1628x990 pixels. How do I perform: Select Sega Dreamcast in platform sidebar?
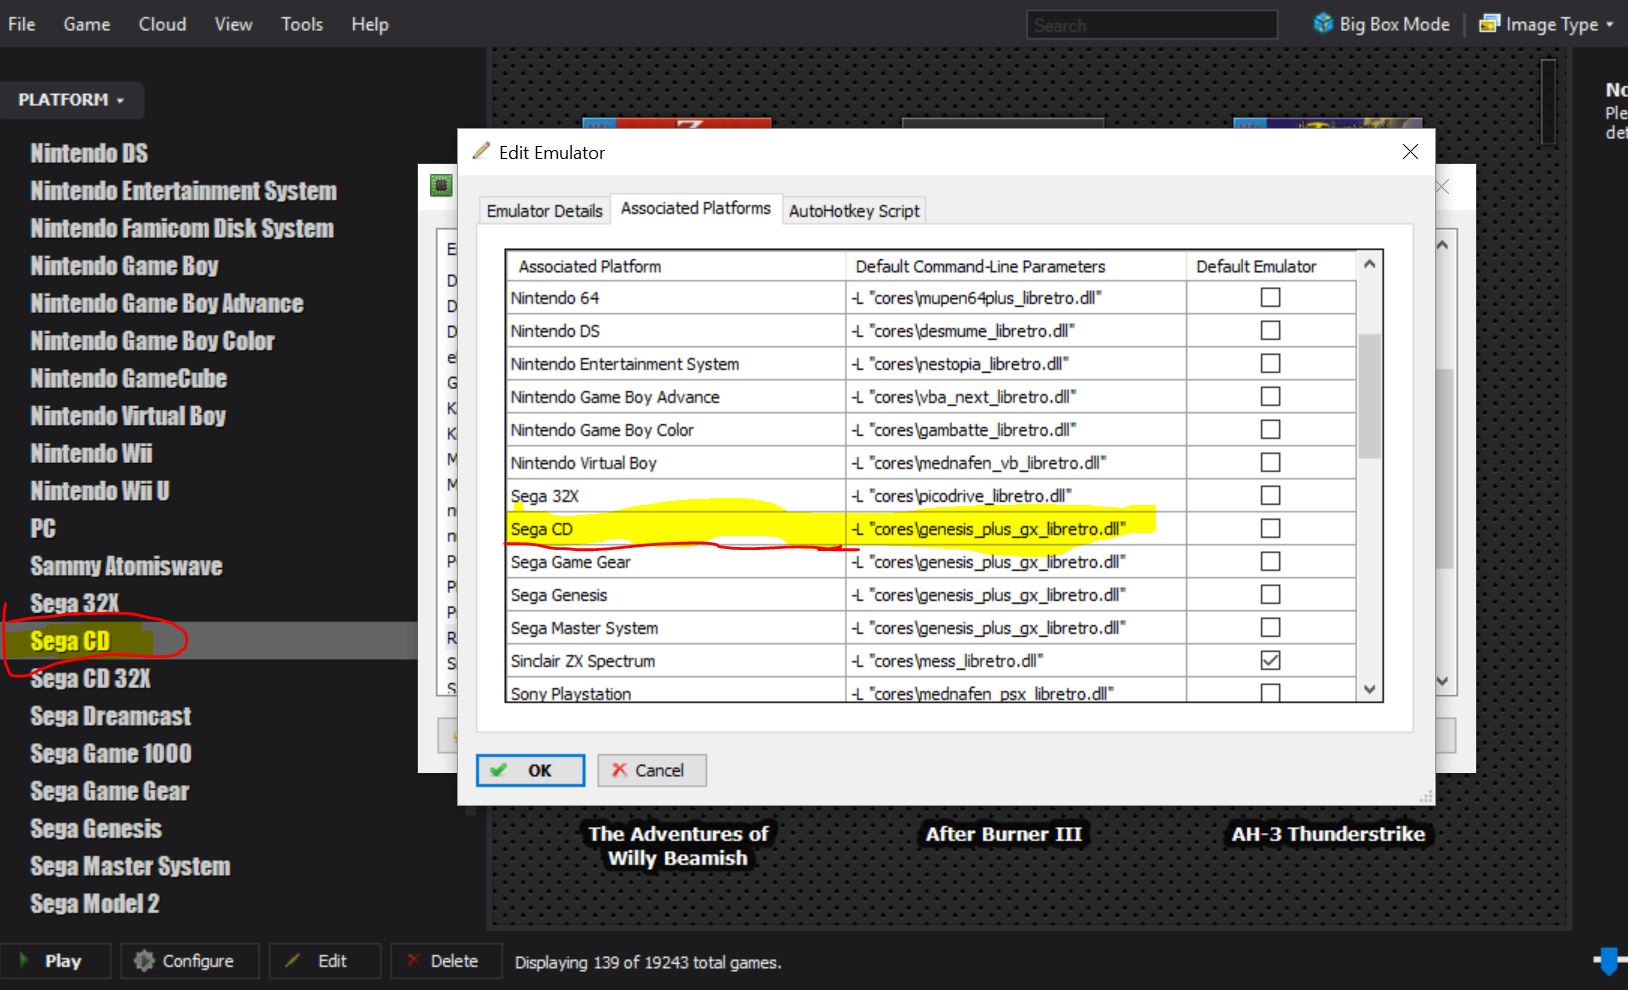click(111, 716)
